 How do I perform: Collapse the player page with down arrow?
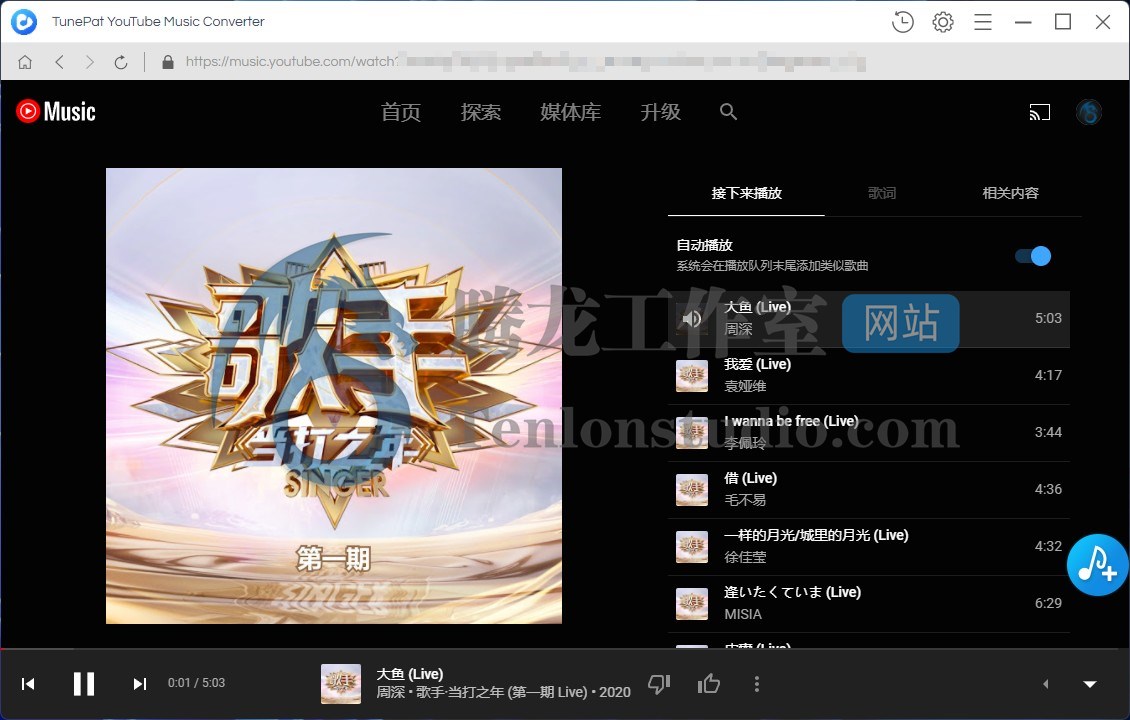[1090, 684]
